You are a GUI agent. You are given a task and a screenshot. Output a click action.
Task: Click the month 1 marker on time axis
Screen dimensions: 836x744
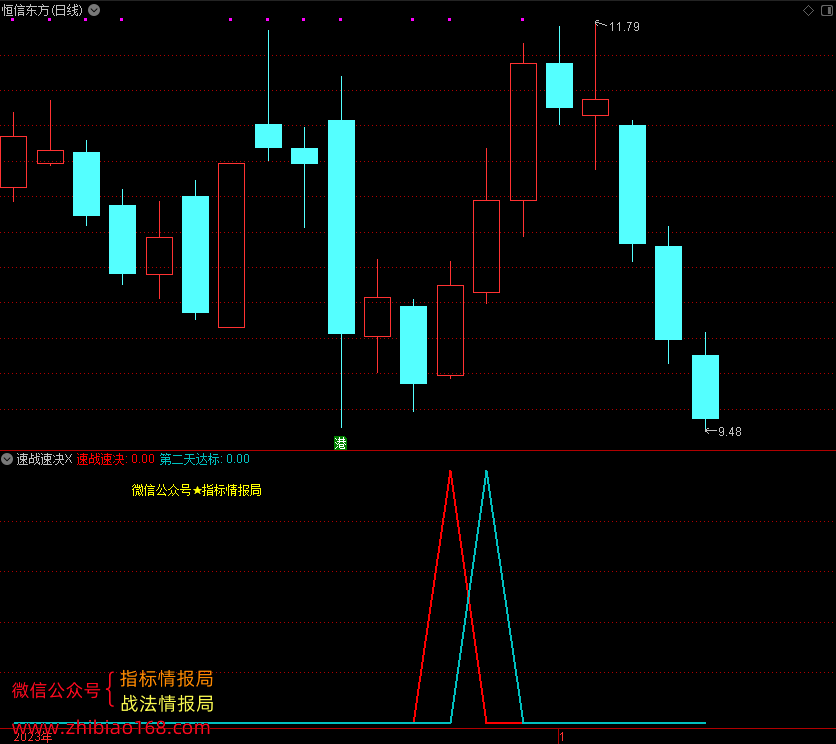click(561, 737)
